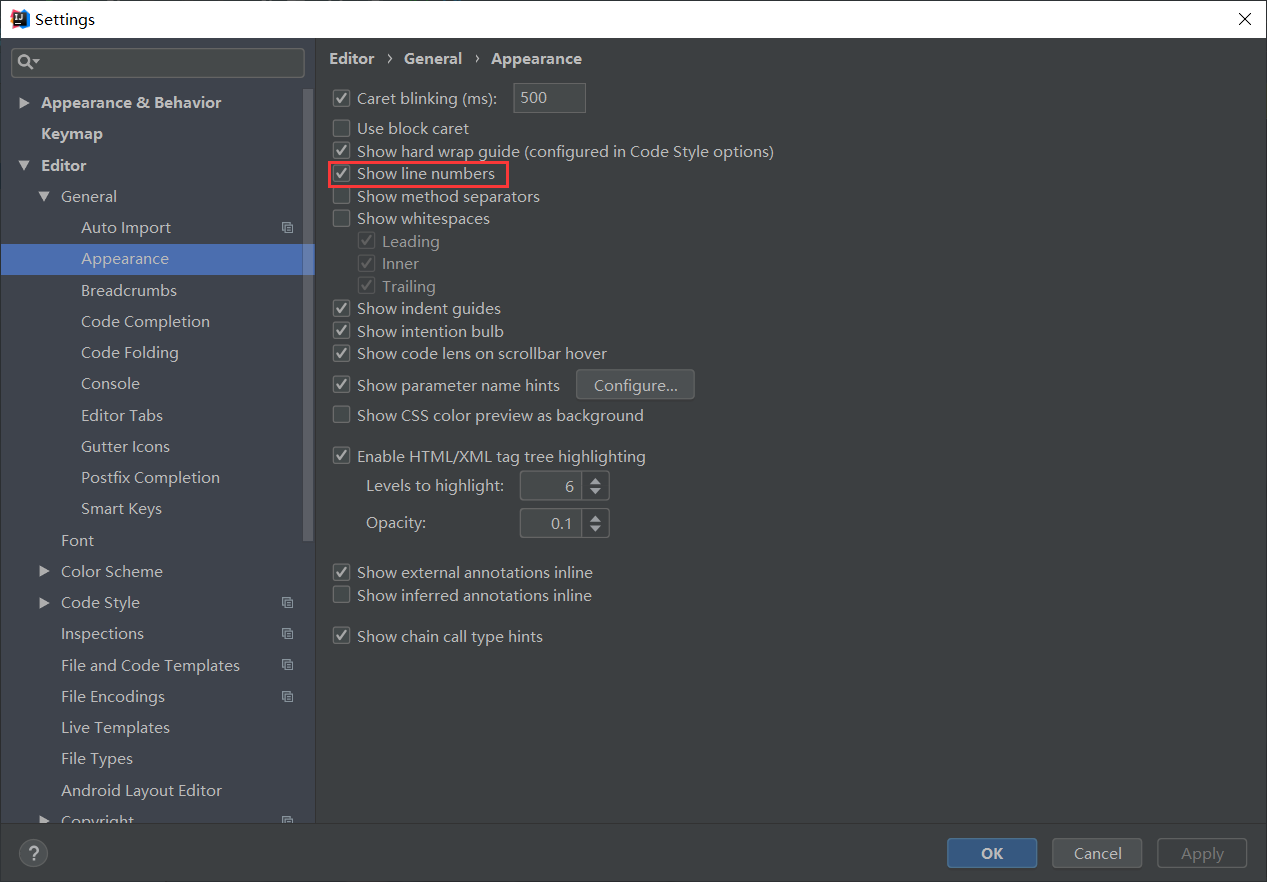Image resolution: width=1267 pixels, height=882 pixels.
Task: Click the General breadcrumb in header
Action: [433, 59]
